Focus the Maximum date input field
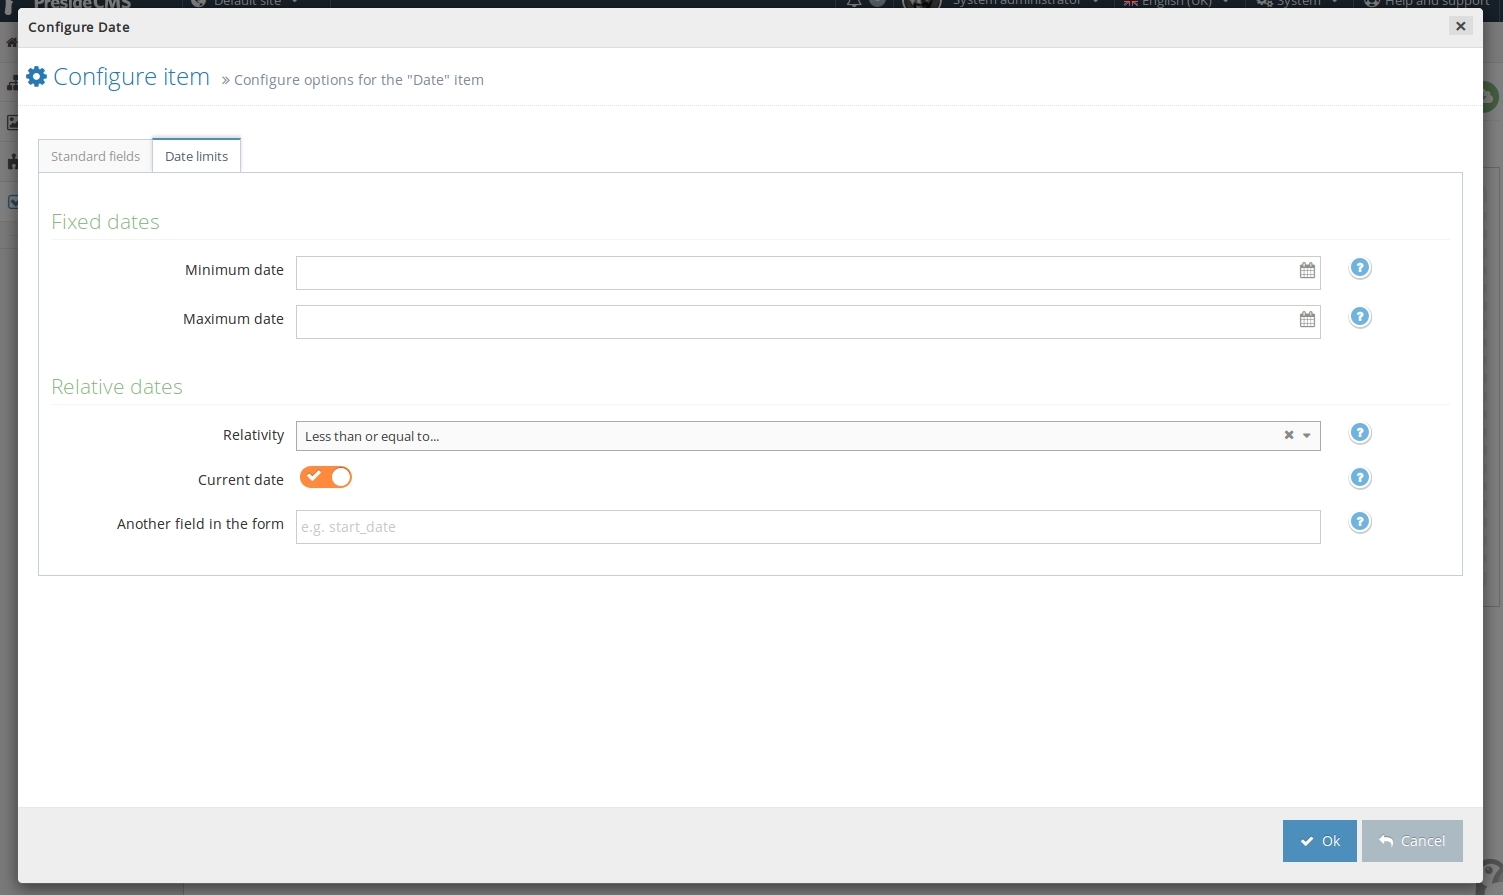 pos(808,322)
